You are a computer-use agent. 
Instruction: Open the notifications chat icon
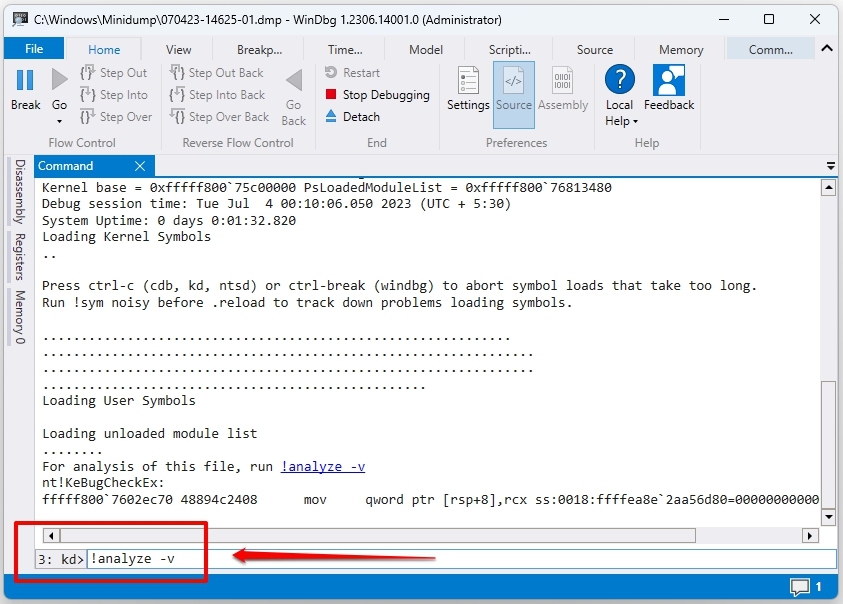[x=799, y=587]
